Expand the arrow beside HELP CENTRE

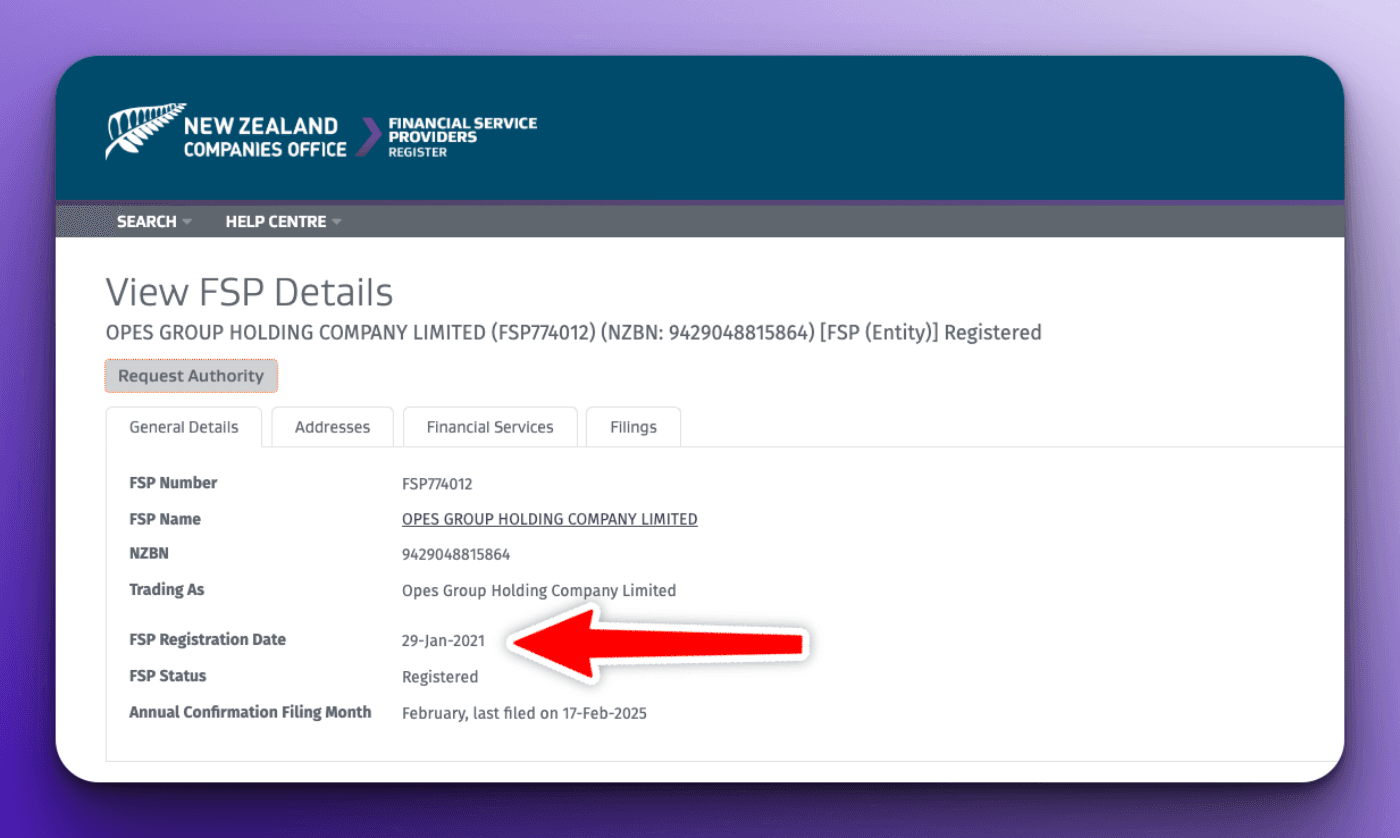point(337,222)
